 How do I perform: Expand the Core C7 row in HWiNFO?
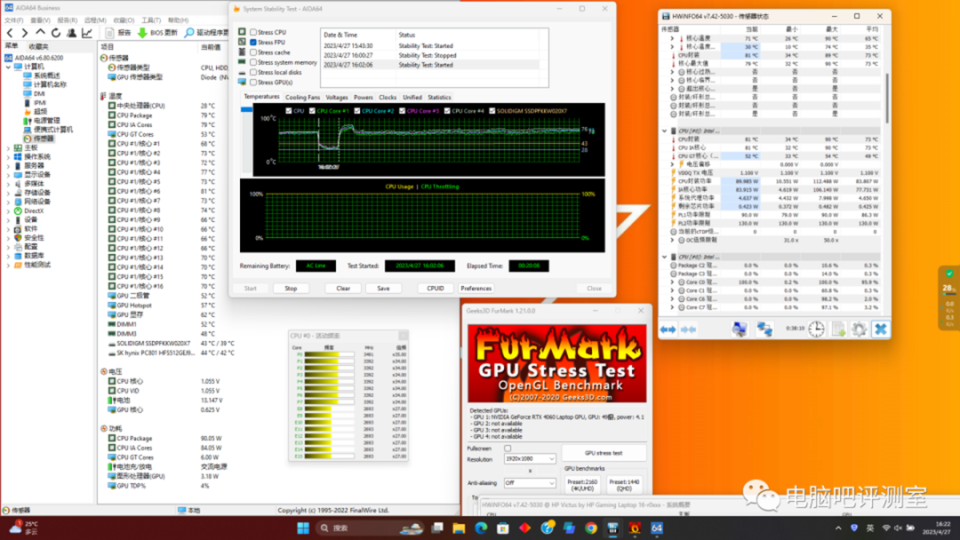click(x=672, y=307)
